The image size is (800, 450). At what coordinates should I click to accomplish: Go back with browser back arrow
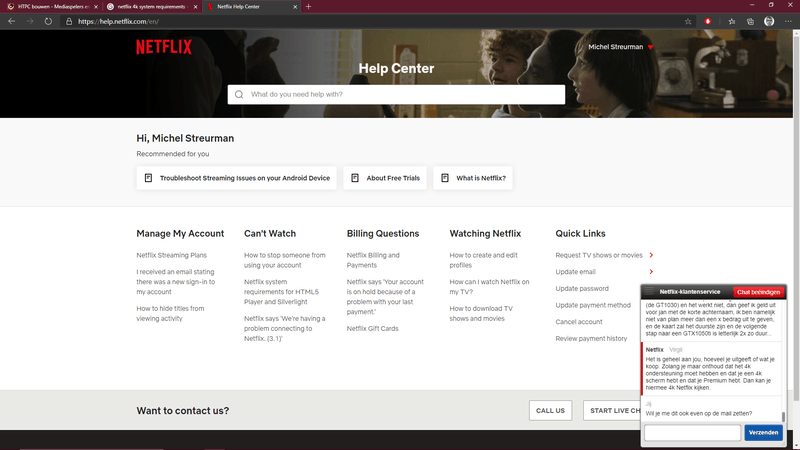coord(12,21)
